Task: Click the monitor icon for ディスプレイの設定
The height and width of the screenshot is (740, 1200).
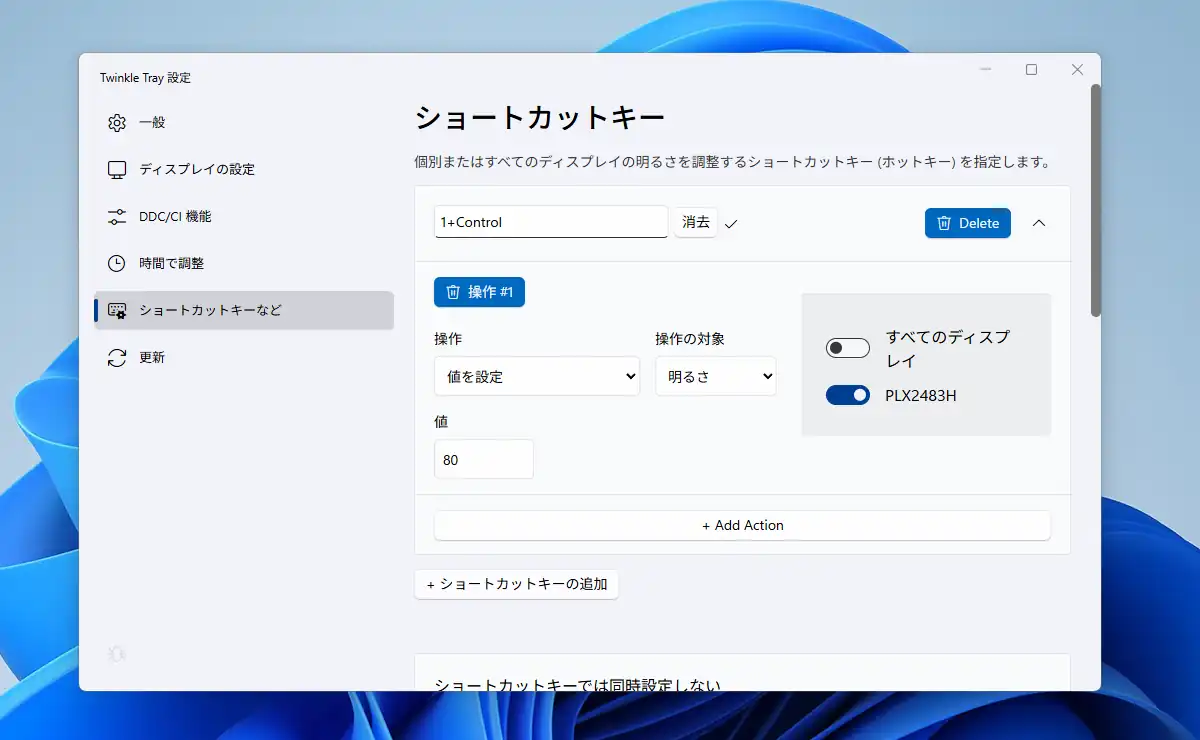Action: [117, 170]
